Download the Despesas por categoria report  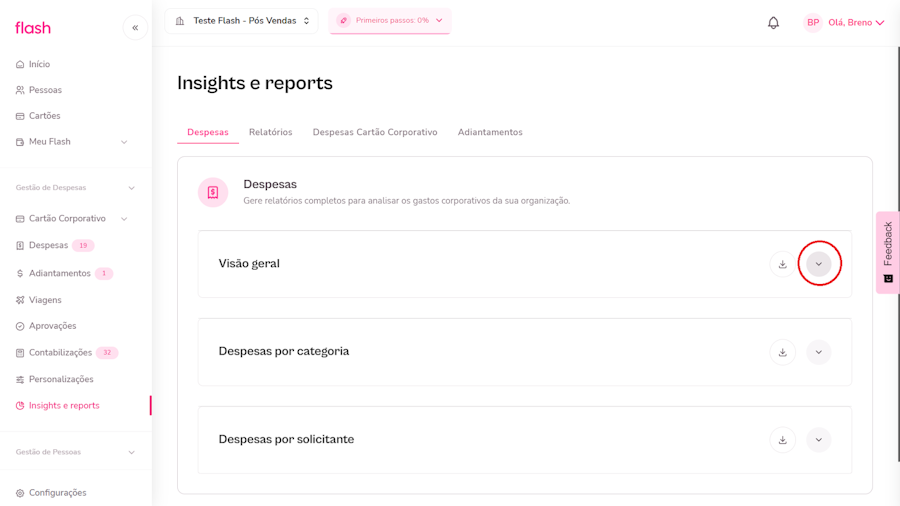(782, 352)
